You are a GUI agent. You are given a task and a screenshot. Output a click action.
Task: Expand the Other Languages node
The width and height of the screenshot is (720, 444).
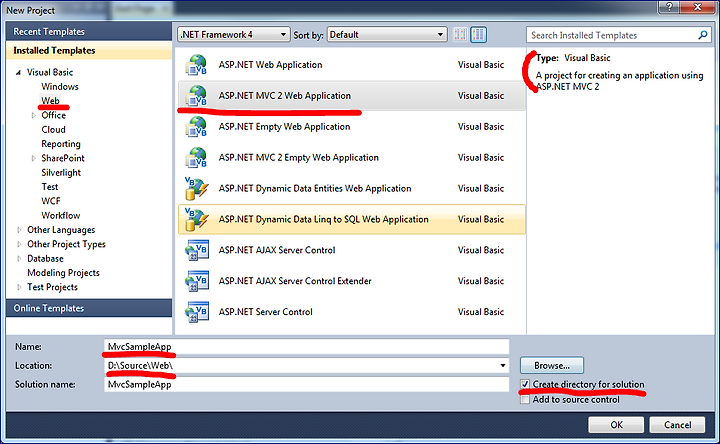(x=19, y=230)
